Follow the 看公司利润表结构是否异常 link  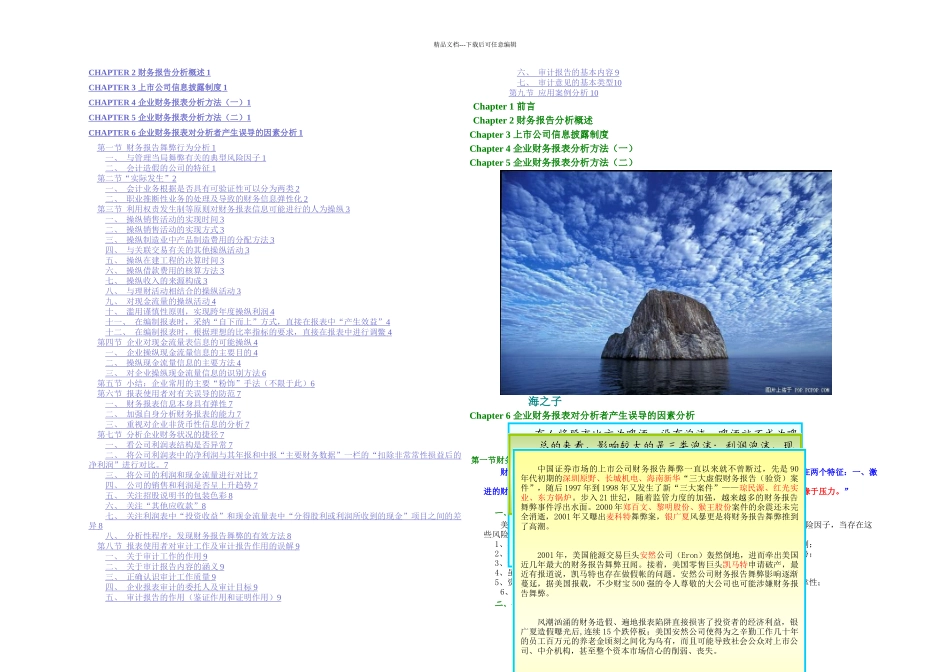pyautogui.click(x=169, y=445)
